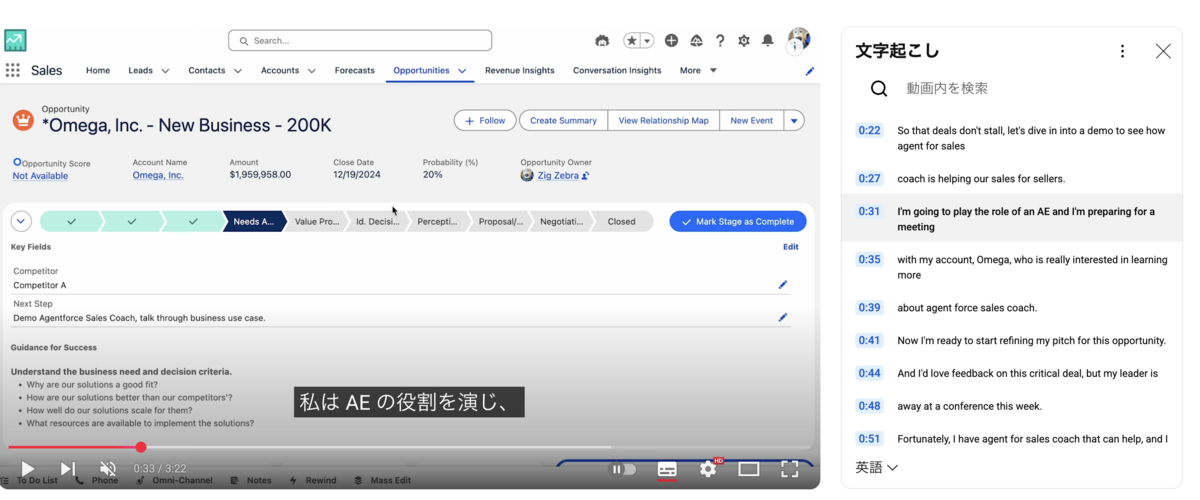Jump to transcript timestamp 0:41

[x=869, y=340]
